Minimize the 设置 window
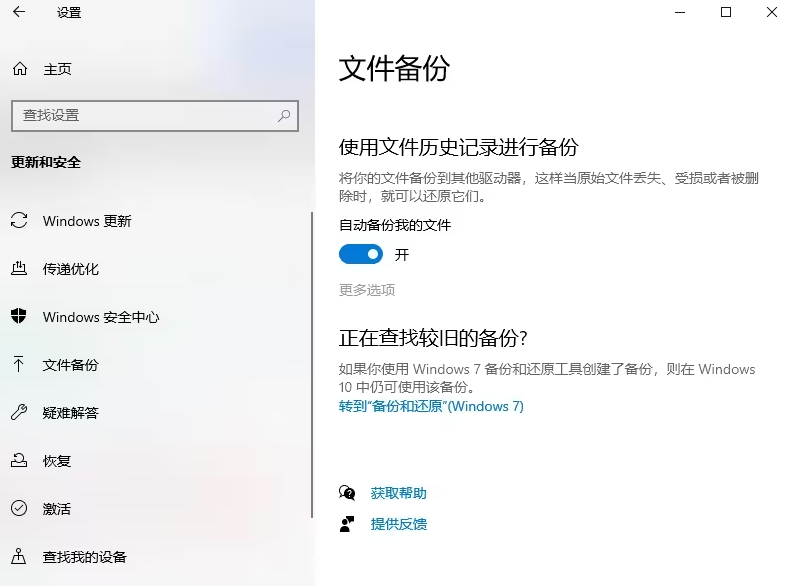This screenshot has width=789, height=586. [680, 12]
